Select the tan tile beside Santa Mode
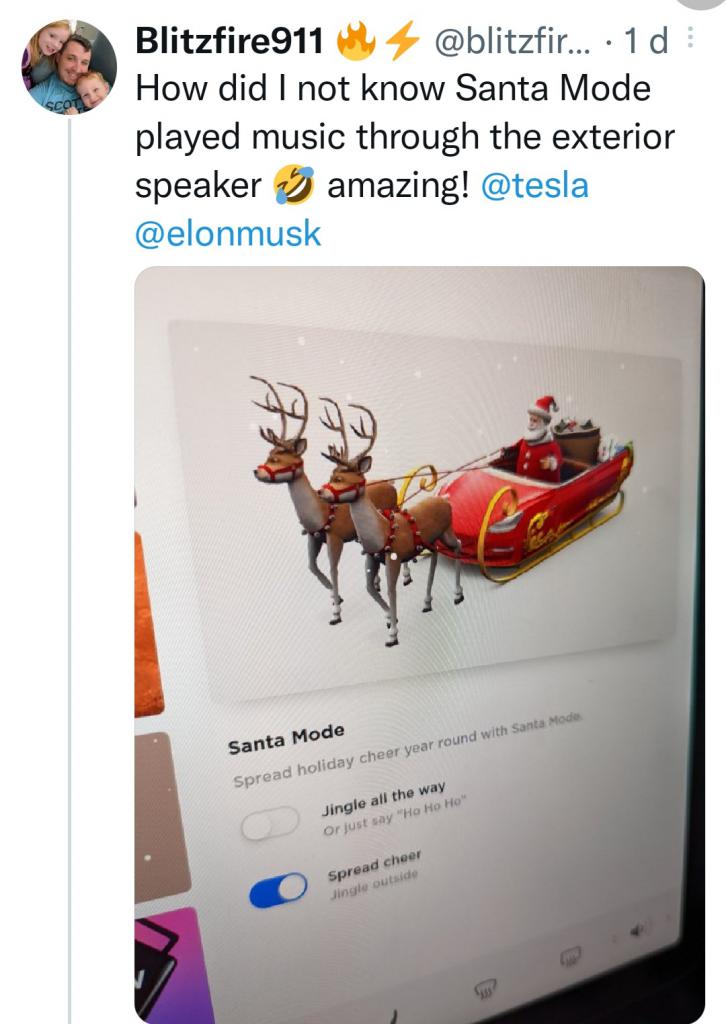The image size is (726, 1024). (162, 816)
